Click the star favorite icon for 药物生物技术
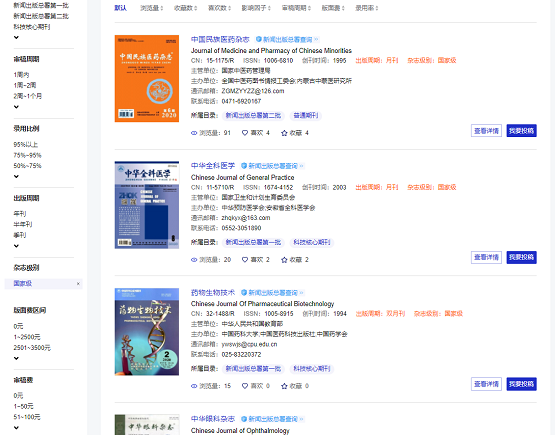 tap(284, 386)
